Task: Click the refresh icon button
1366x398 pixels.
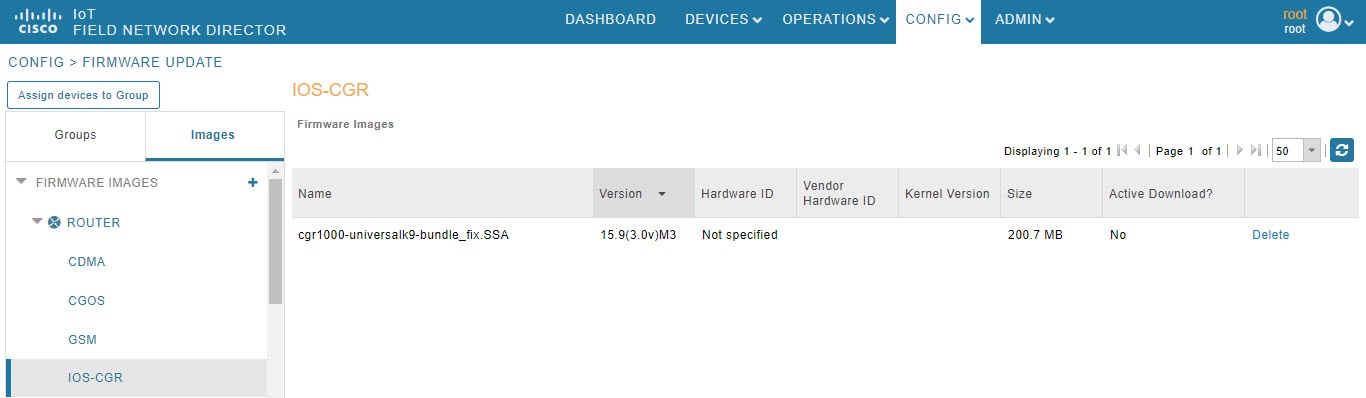Action: pos(1341,151)
